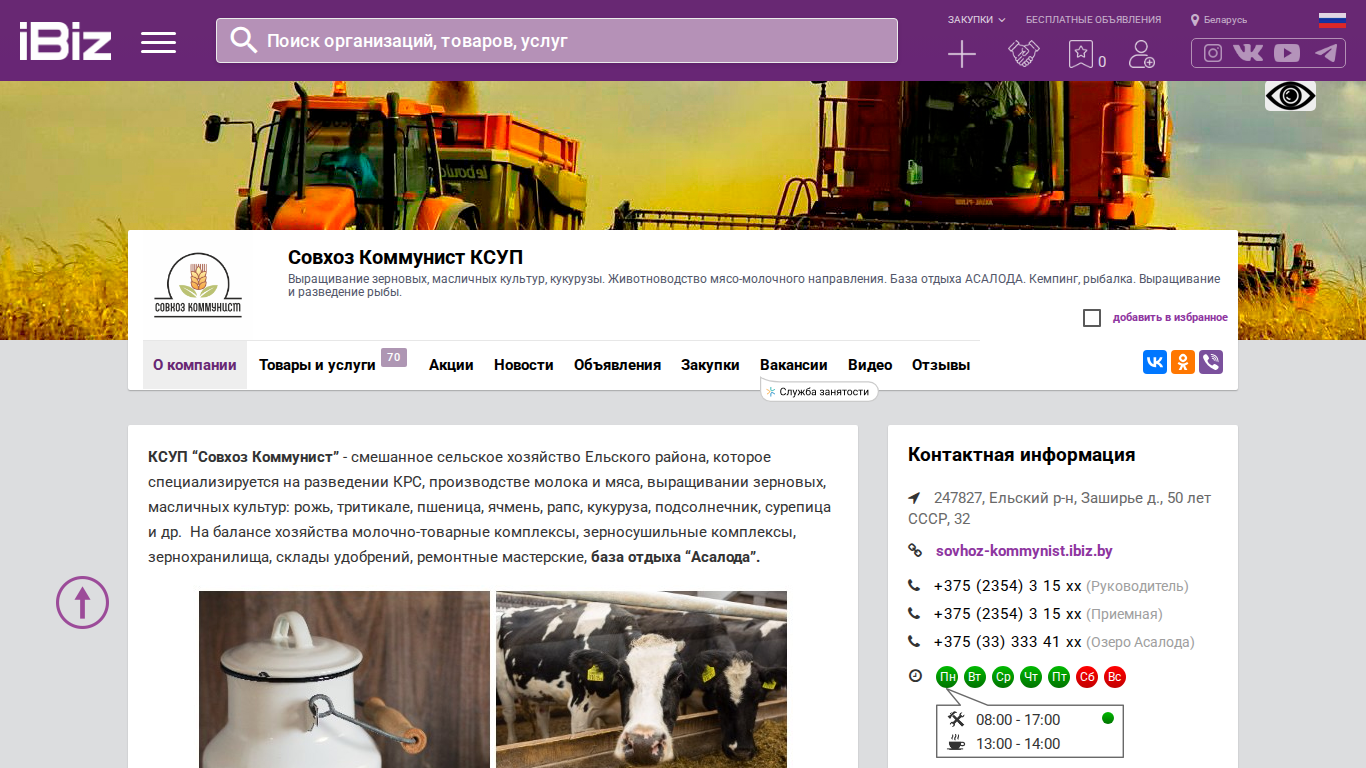Open the milk can photo
This screenshot has height=768, width=1366.
344,679
